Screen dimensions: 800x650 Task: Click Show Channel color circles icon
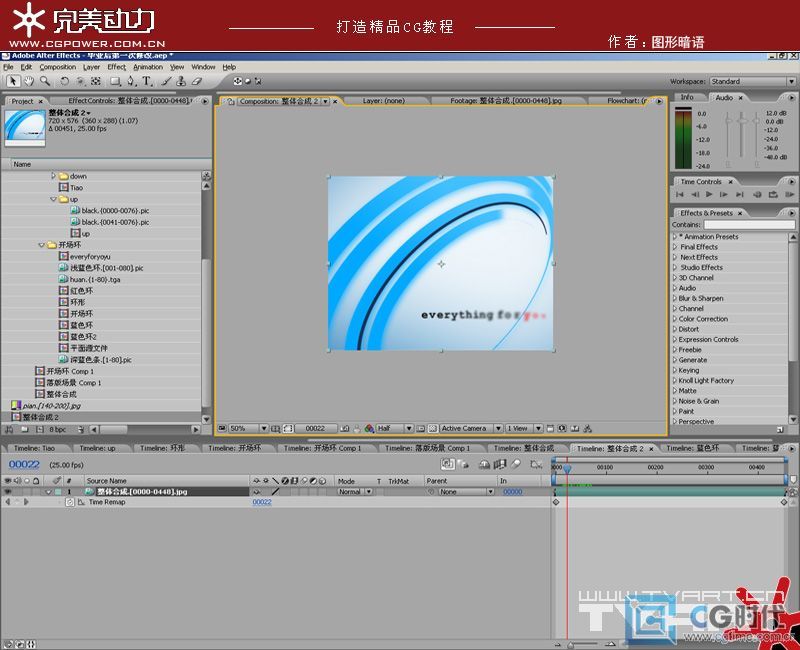click(x=369, y=429)
